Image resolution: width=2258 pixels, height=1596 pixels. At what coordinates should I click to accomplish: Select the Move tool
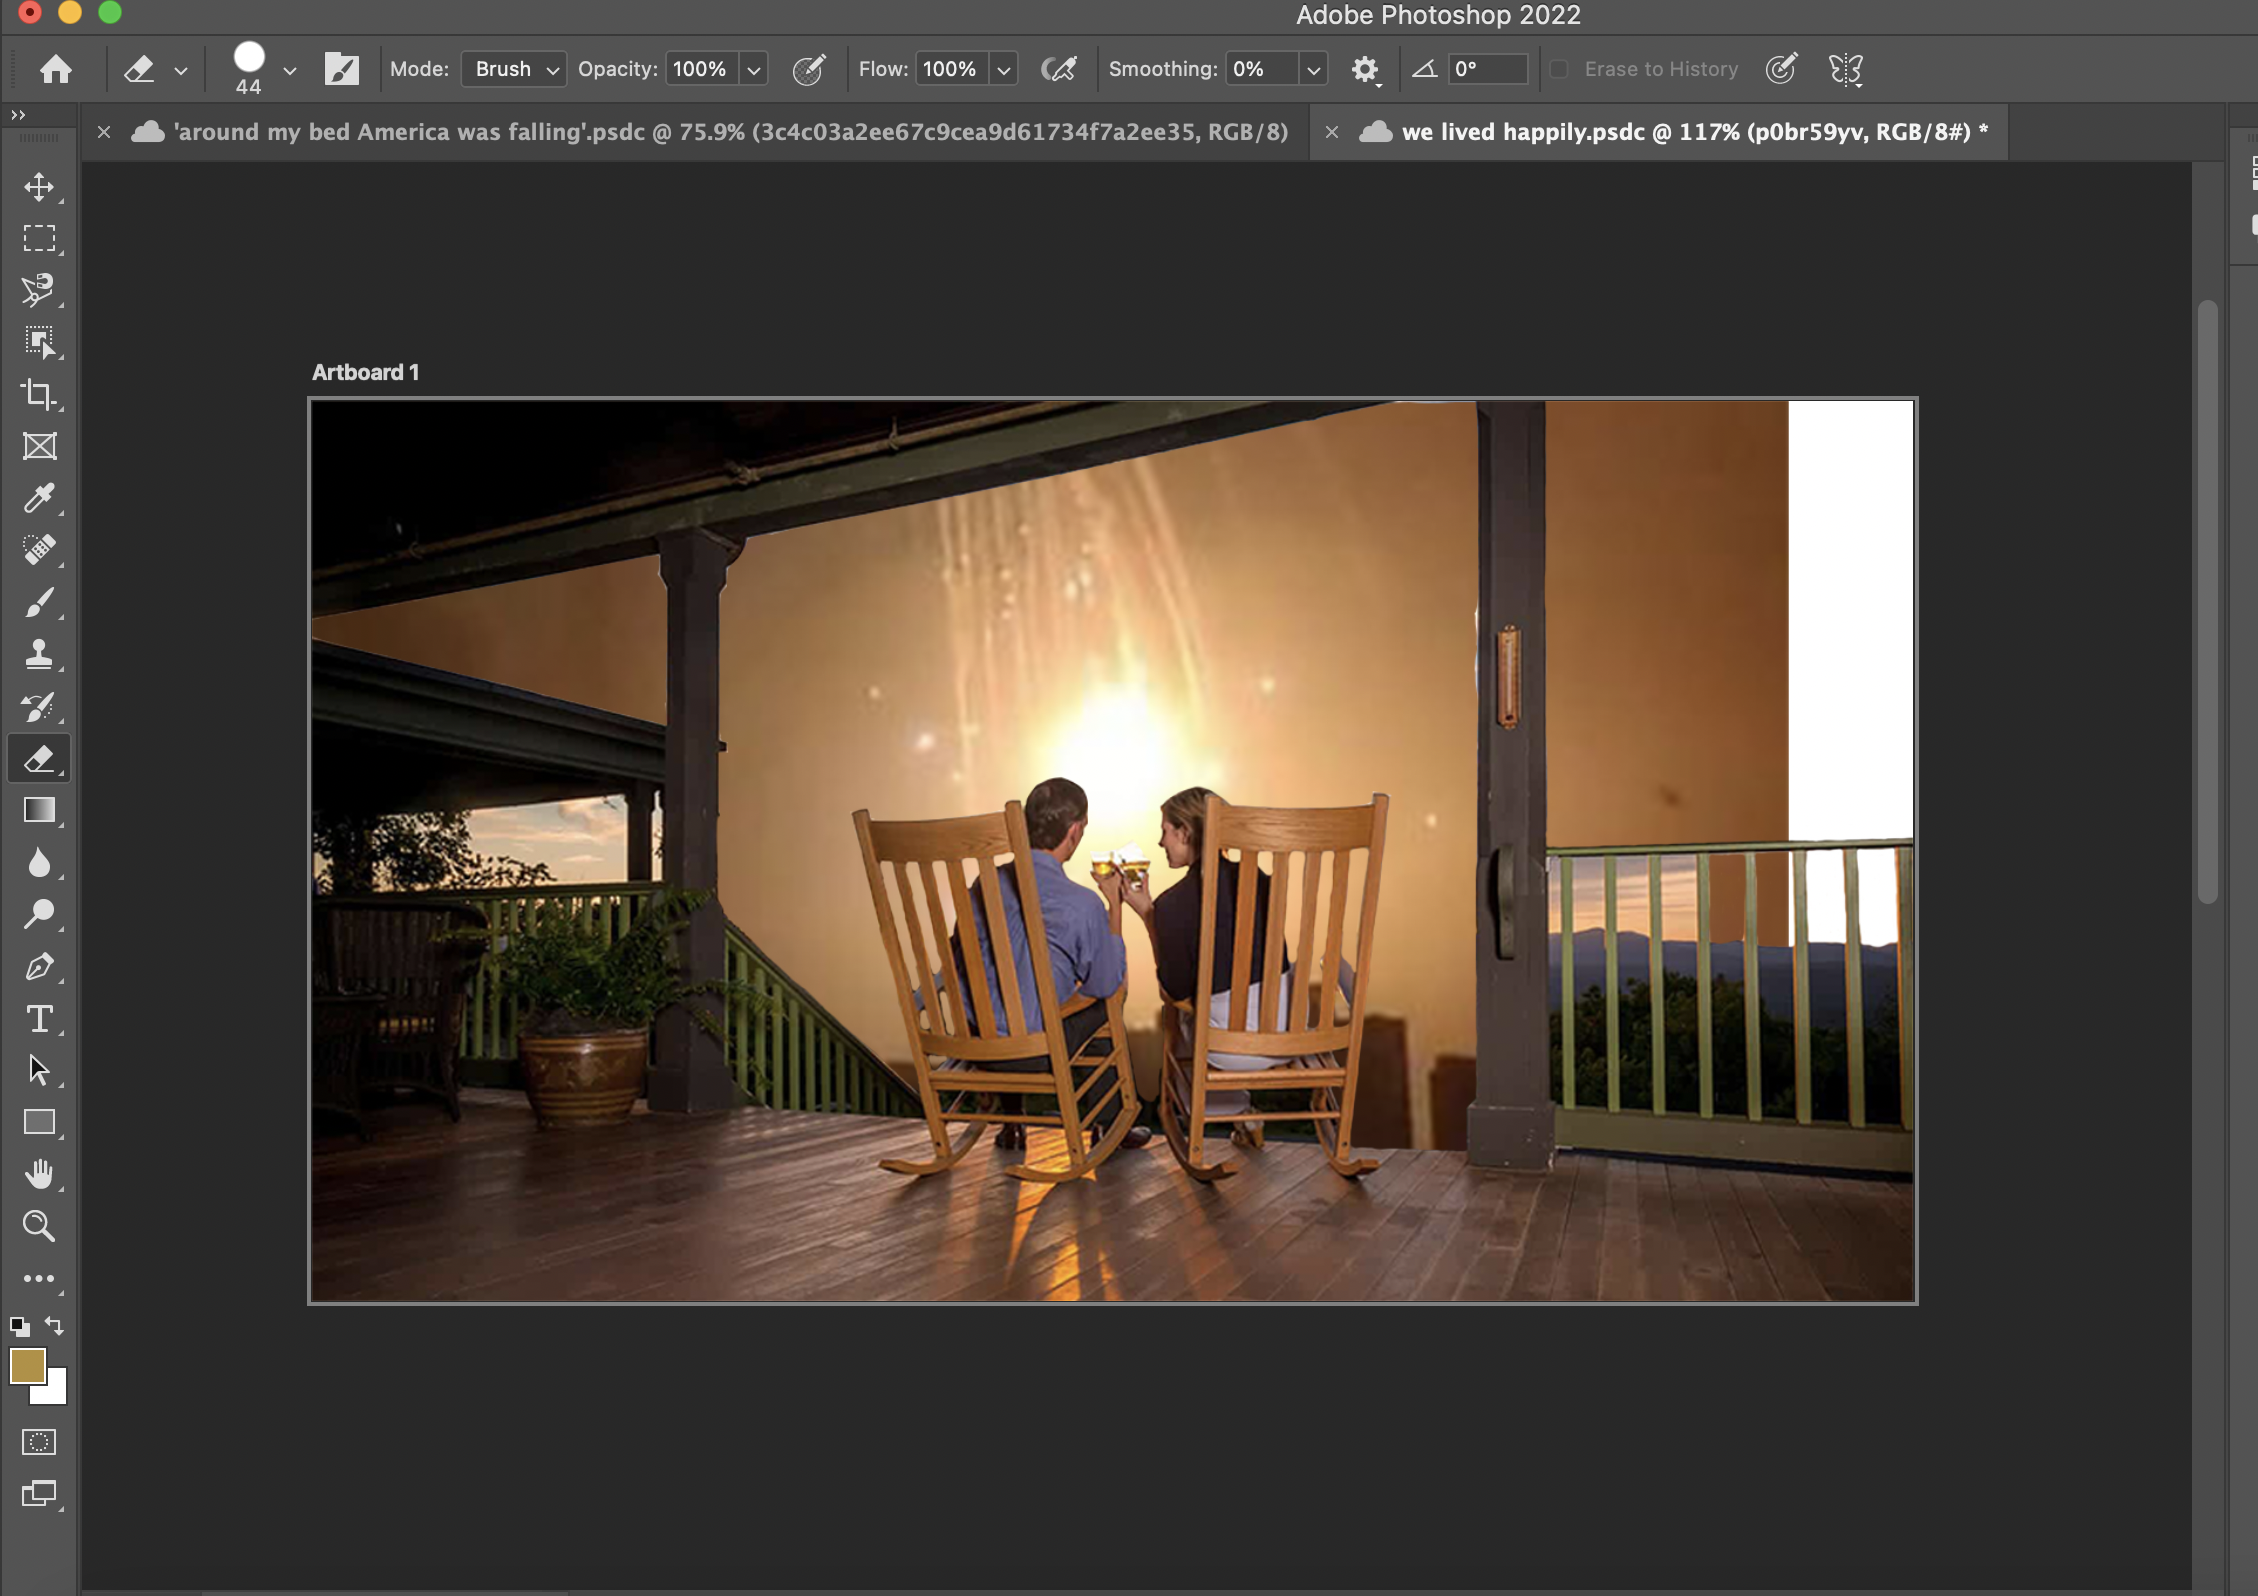pyautogui.click(x=40, y=185)
